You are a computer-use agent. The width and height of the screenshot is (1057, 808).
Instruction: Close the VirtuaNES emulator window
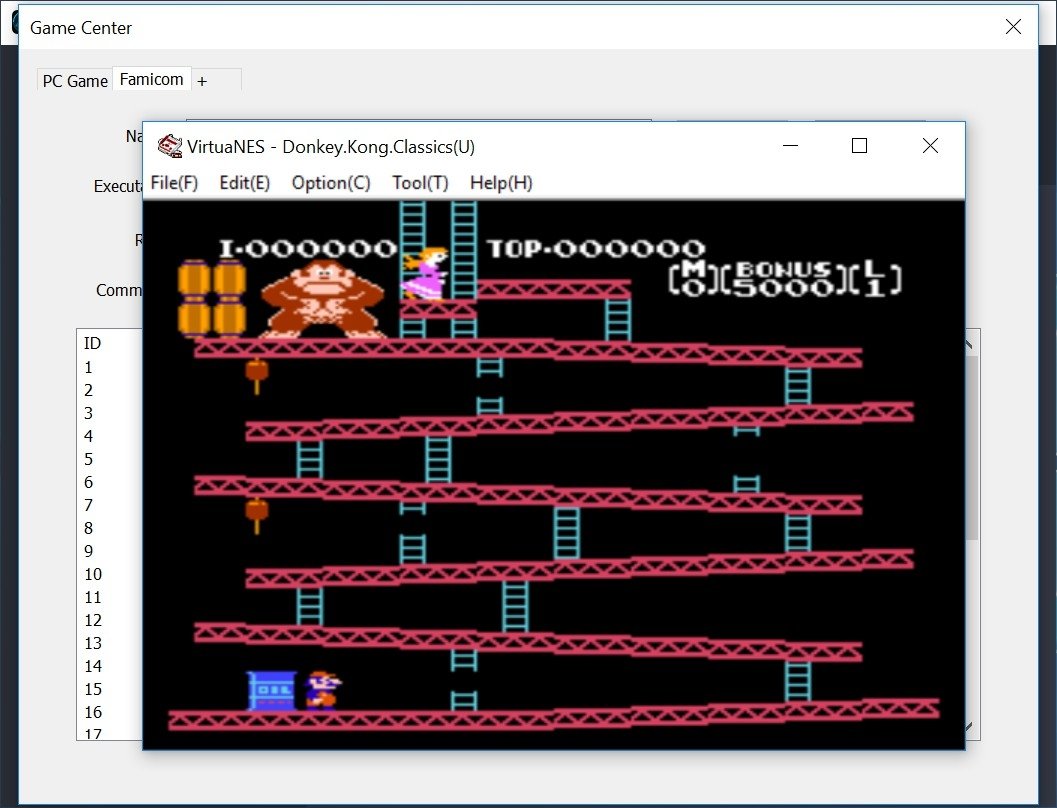click(930, 146)
